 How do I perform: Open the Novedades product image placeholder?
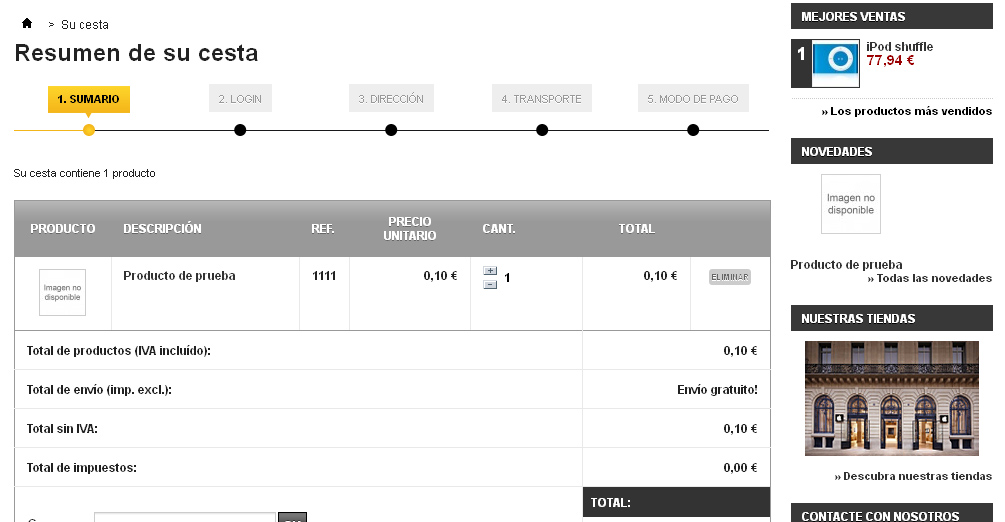click(851, 204)
